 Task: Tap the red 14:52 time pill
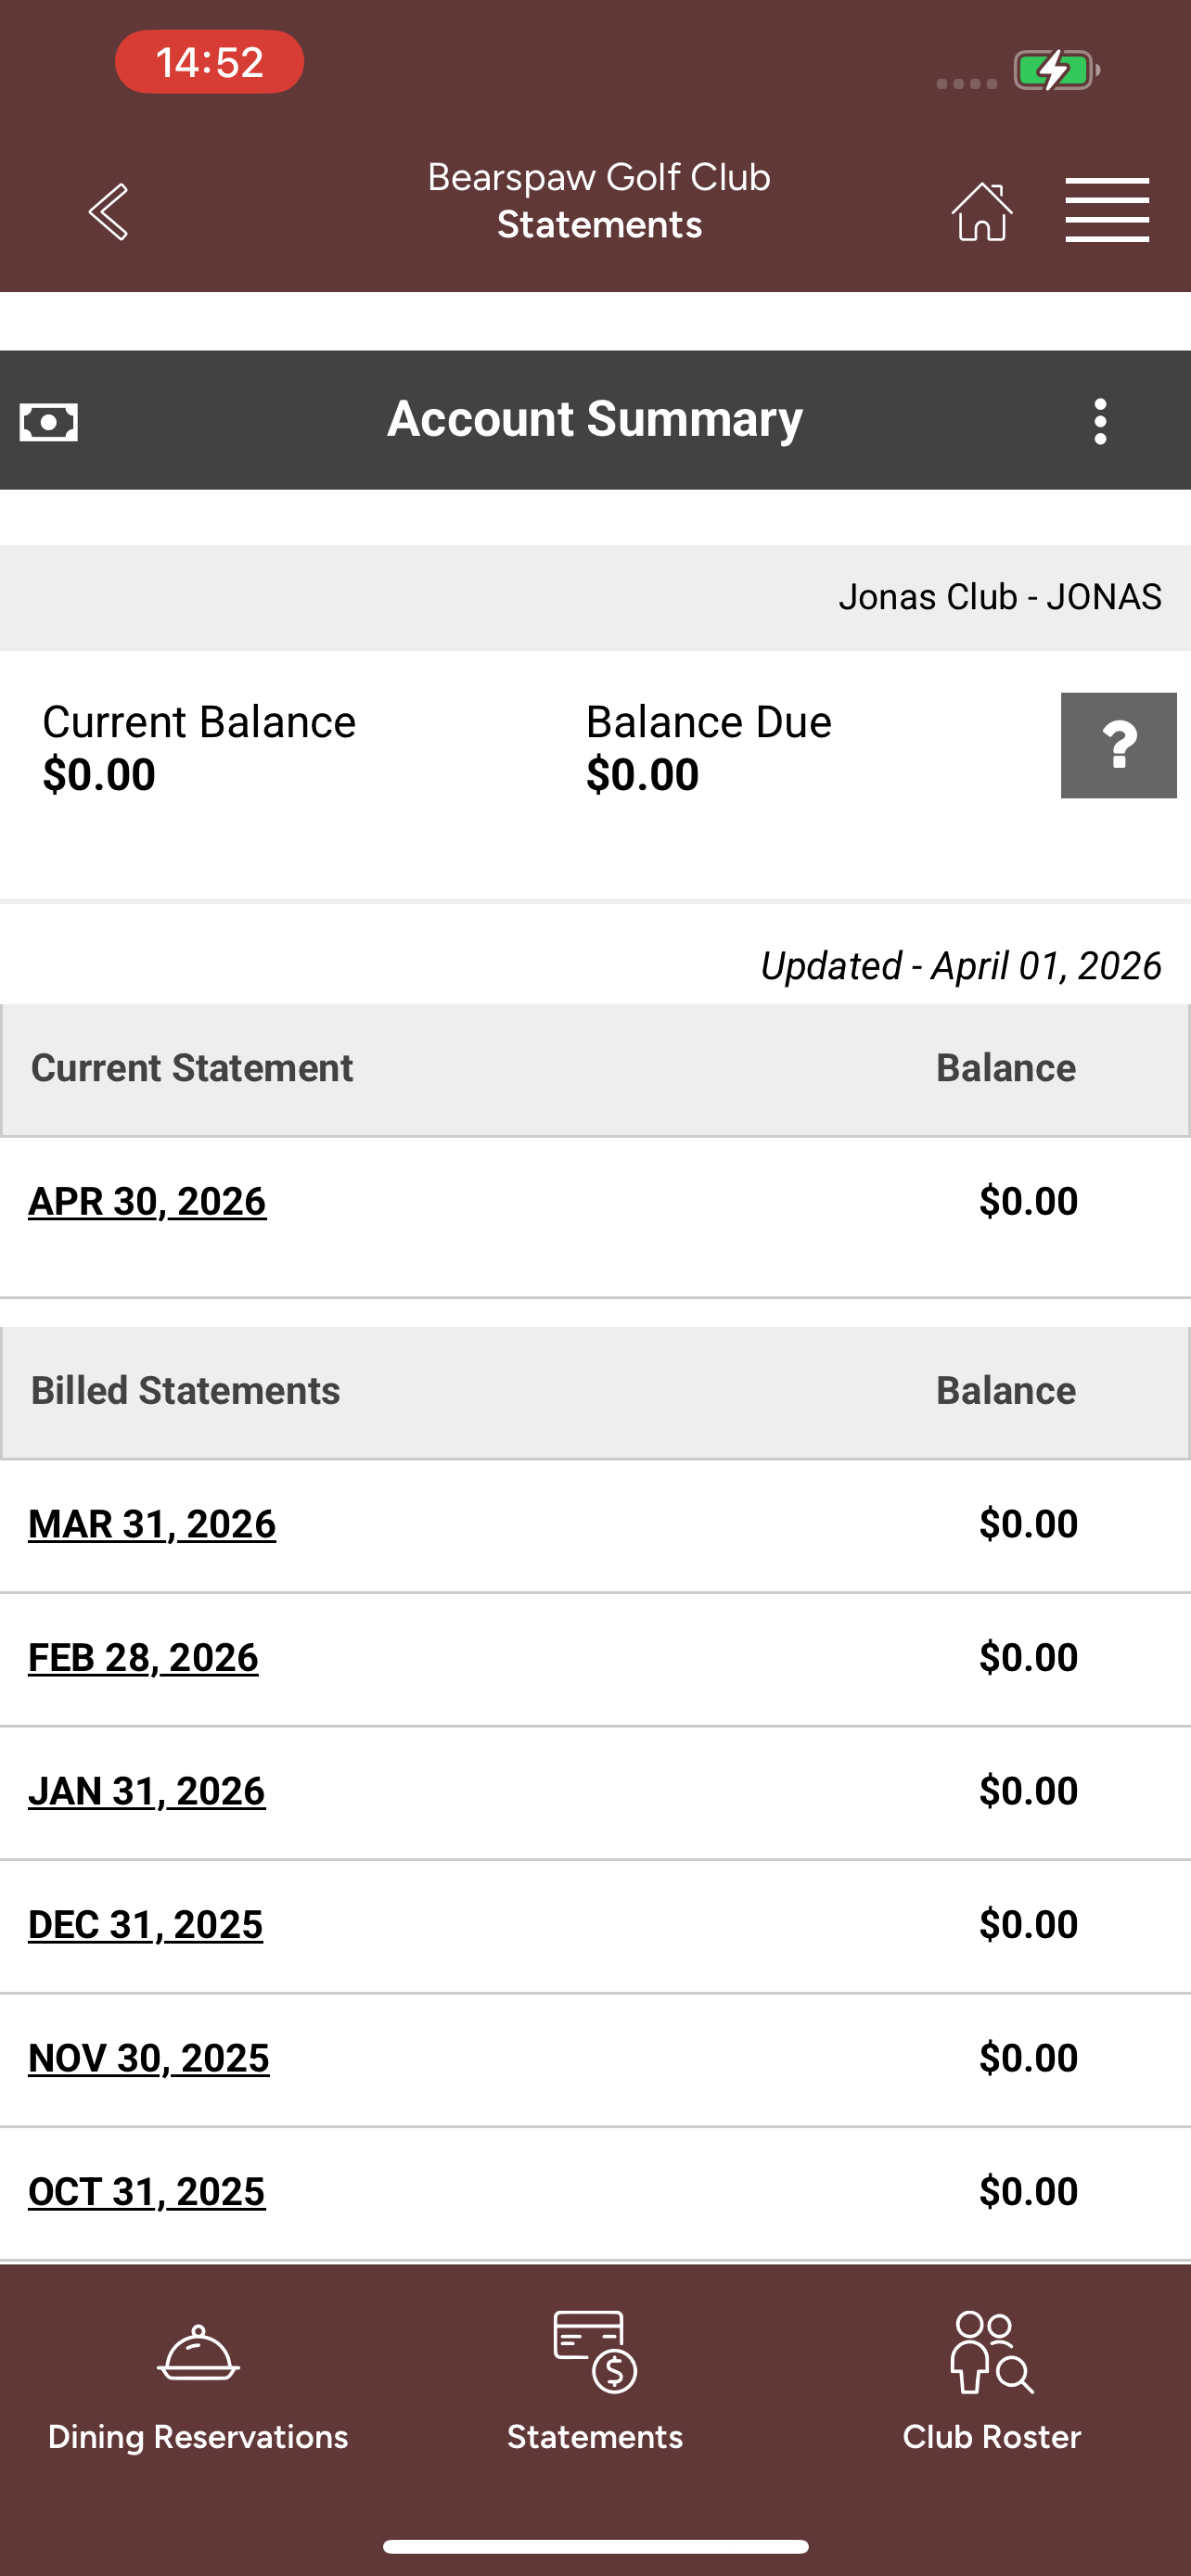click(x=209, y=62)
